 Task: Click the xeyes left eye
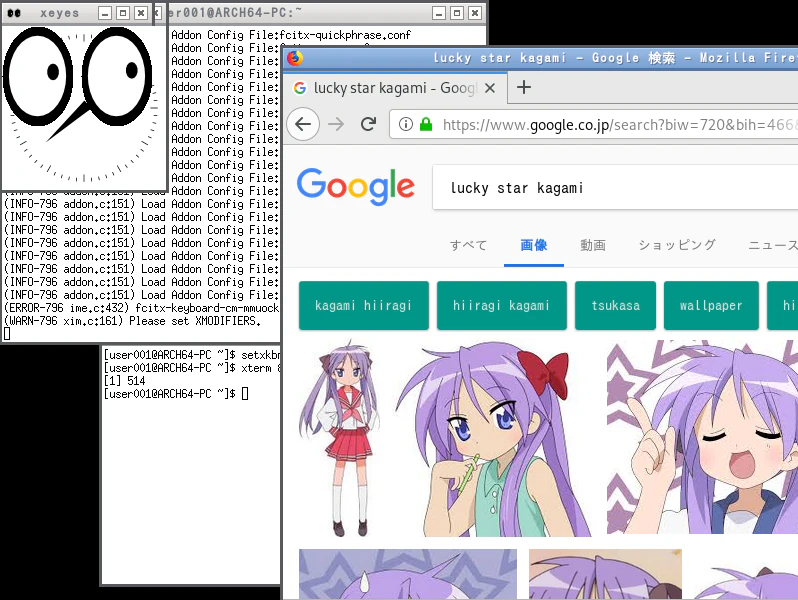(x=39, y=76)
